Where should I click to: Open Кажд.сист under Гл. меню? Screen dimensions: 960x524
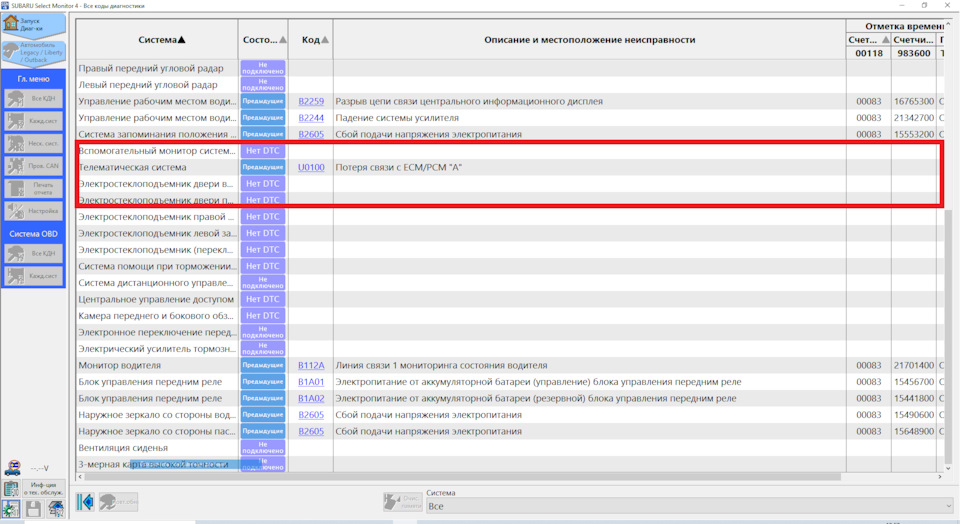click(34, 121)
